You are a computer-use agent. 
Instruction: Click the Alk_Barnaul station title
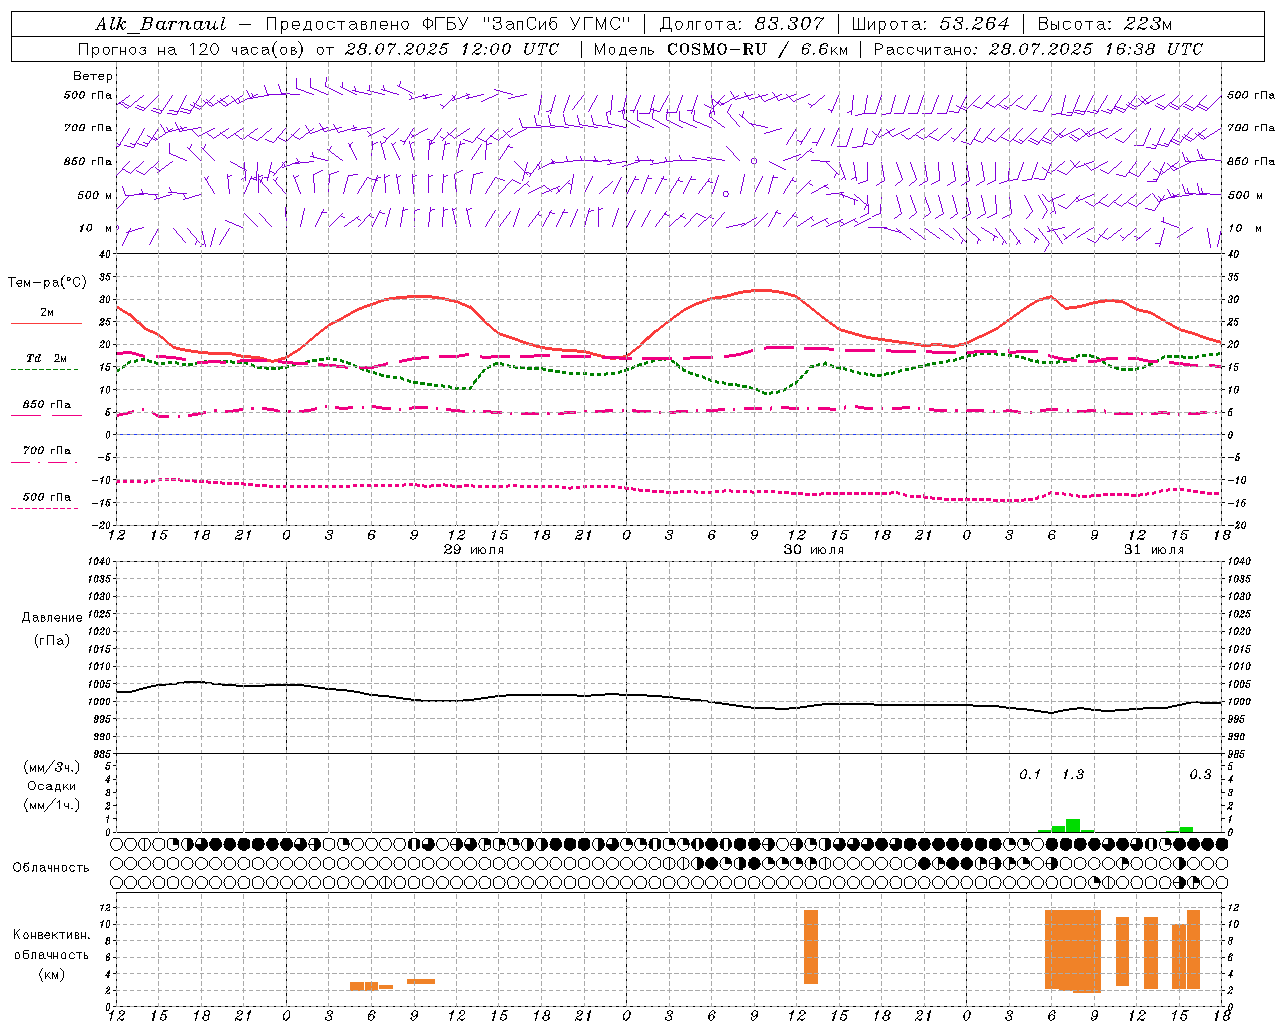coord(161,24)
